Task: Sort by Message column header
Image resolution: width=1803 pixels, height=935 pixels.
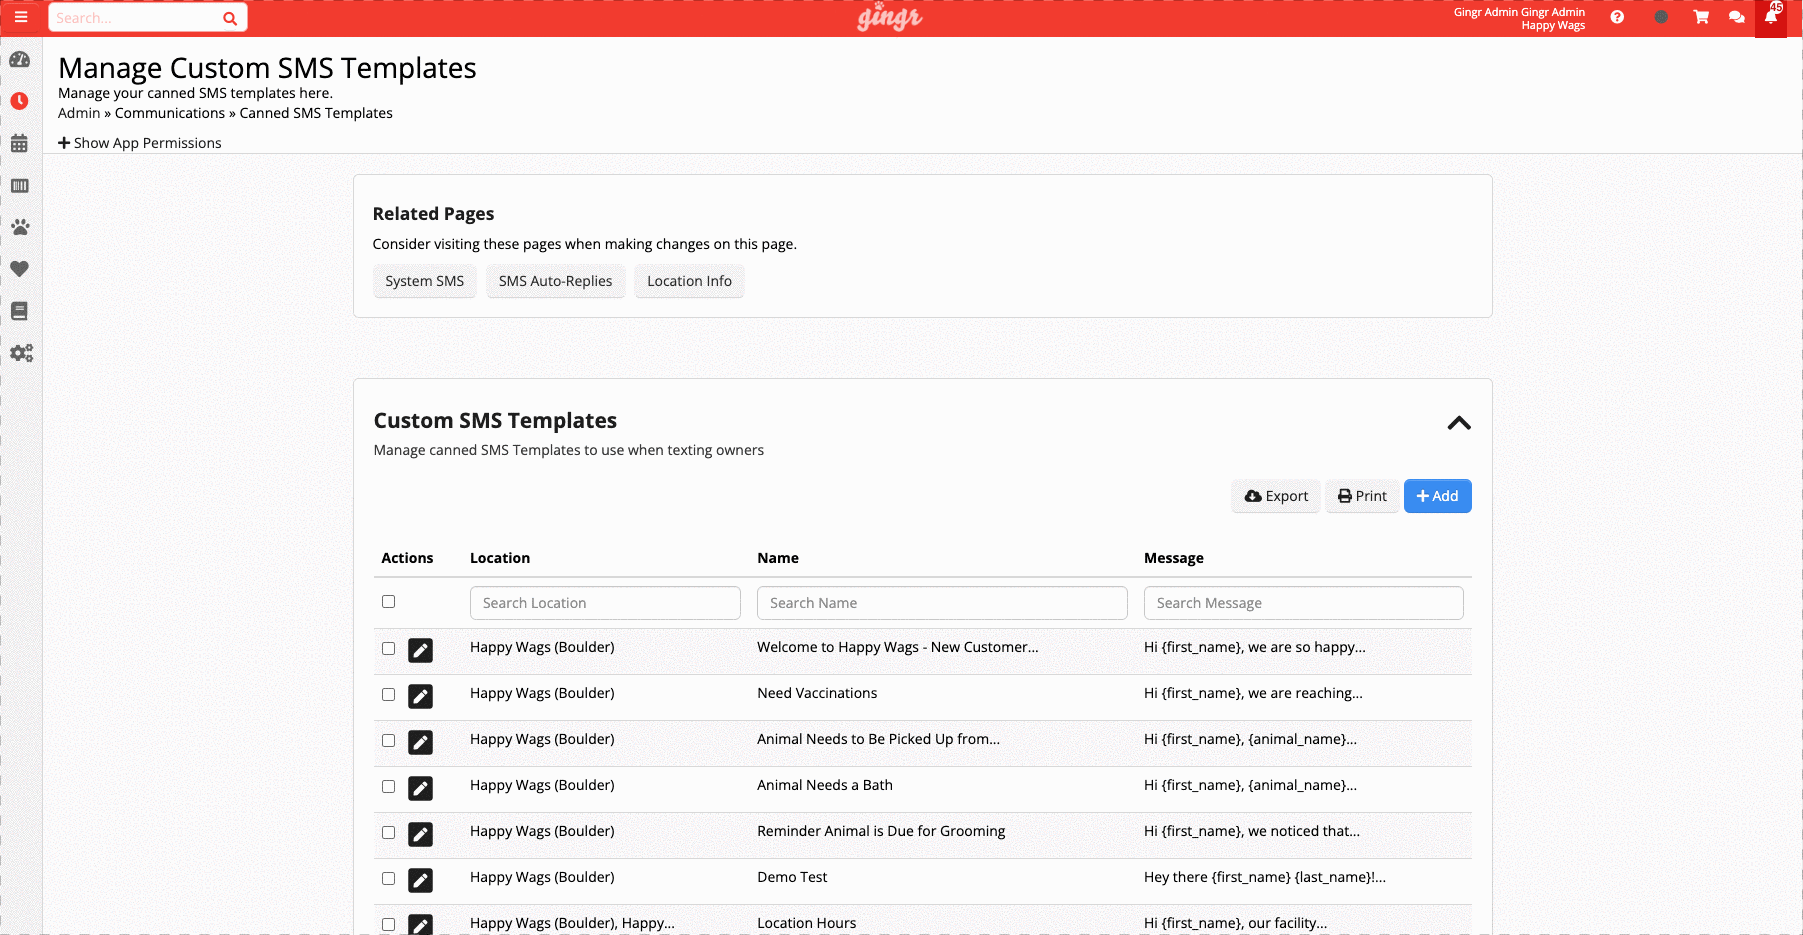Action: (x=1174, y=558)
